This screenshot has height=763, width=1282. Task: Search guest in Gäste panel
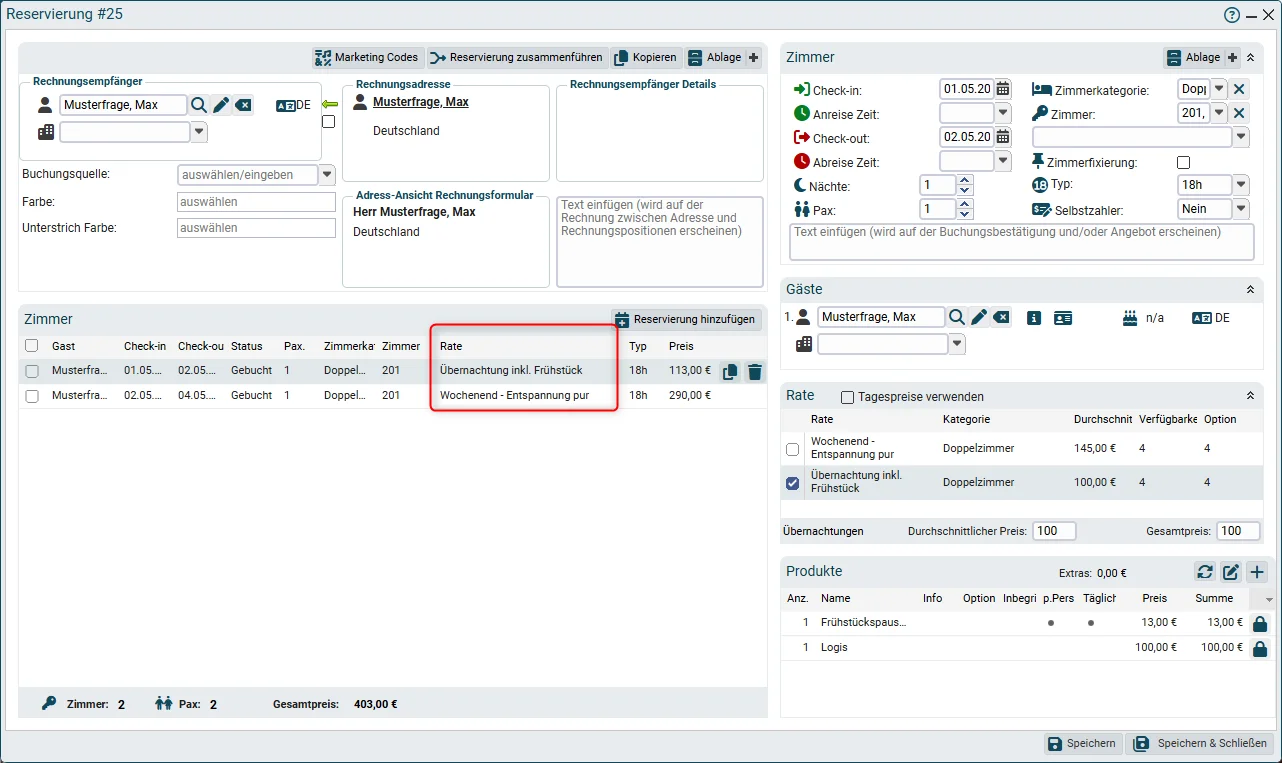pyautogui.click(x=957, y=317)
